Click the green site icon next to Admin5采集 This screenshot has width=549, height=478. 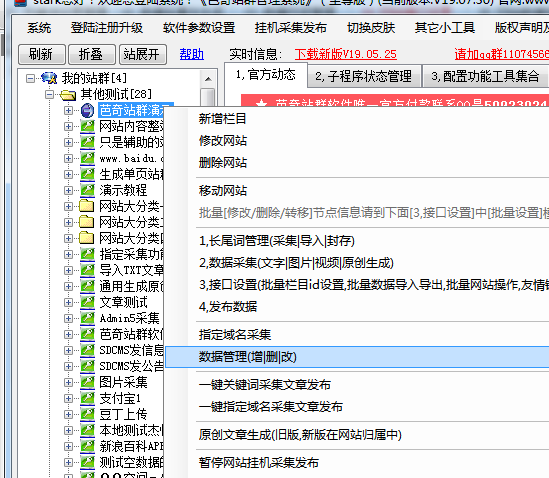(x=87, y=318)
